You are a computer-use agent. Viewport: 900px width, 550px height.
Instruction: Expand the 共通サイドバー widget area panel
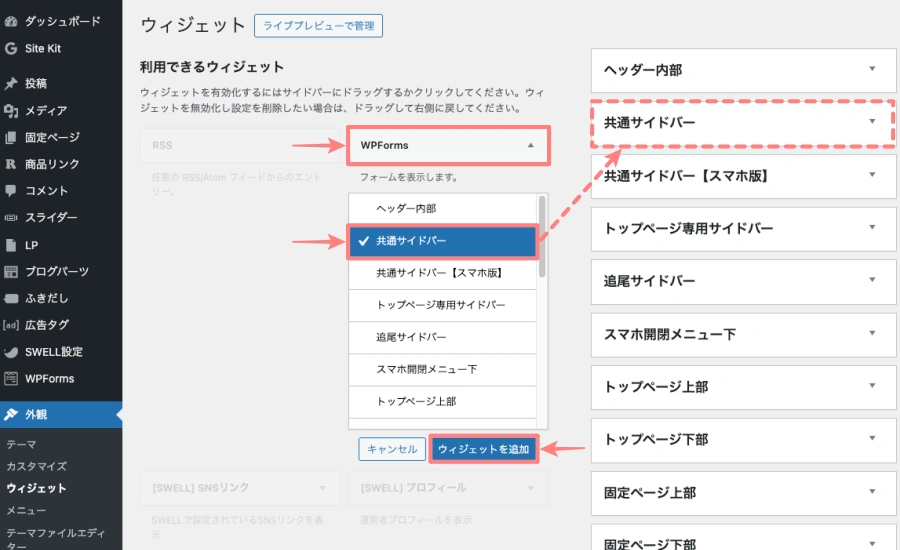(872, 122)
